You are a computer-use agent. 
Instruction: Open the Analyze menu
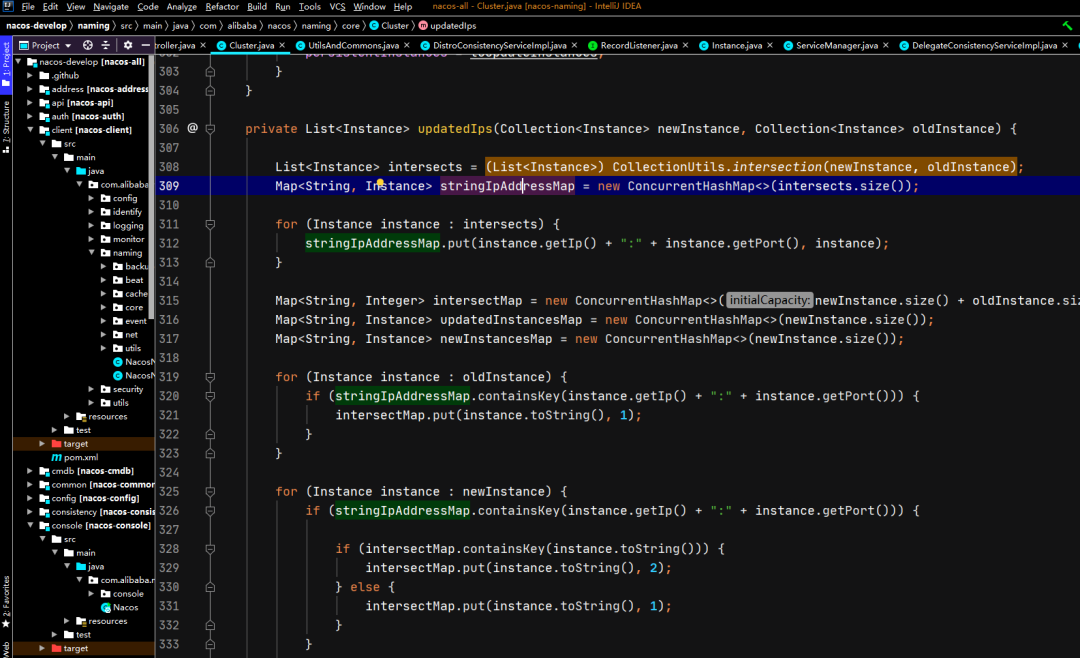point(182,6)
